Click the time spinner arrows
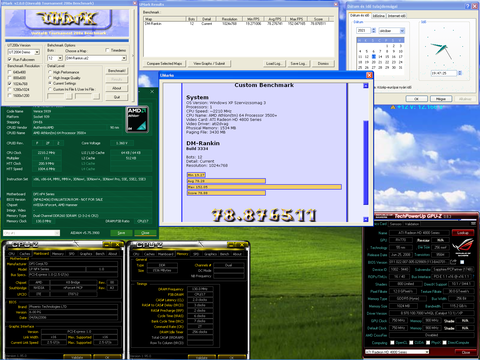This screenshot has width=480, height=360. pos(460,73)
